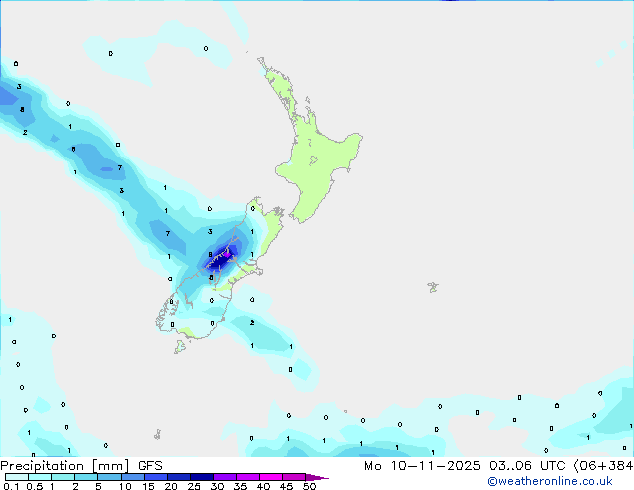Pick the 25–30 mm dark navy swatch
This screenshot has width=634, height=490.
click(202, 477)
